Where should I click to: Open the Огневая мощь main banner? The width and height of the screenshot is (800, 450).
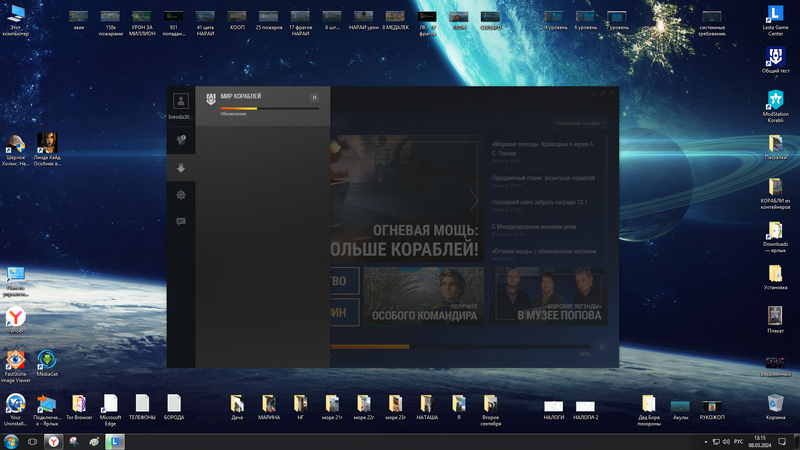[x=407, y=198]
